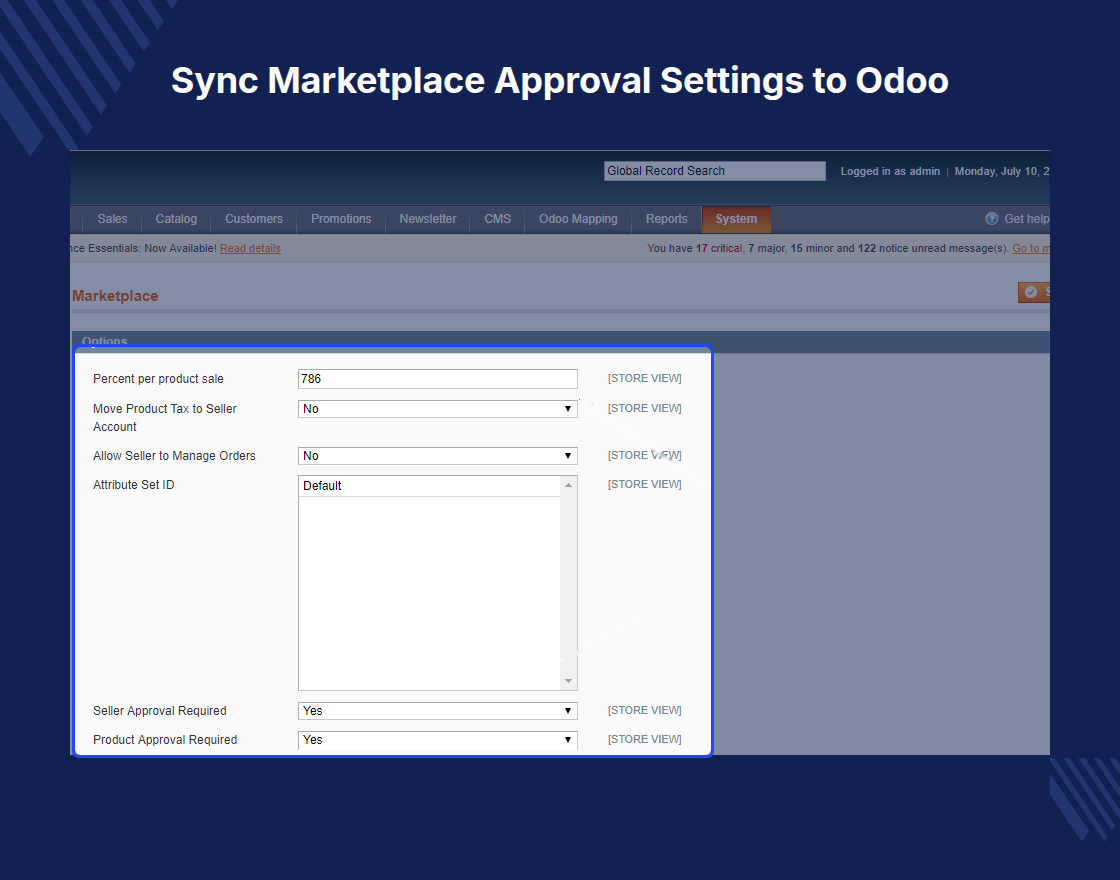
Task: Focus the Global Record Search field
Action: click(x=714, y=171)
